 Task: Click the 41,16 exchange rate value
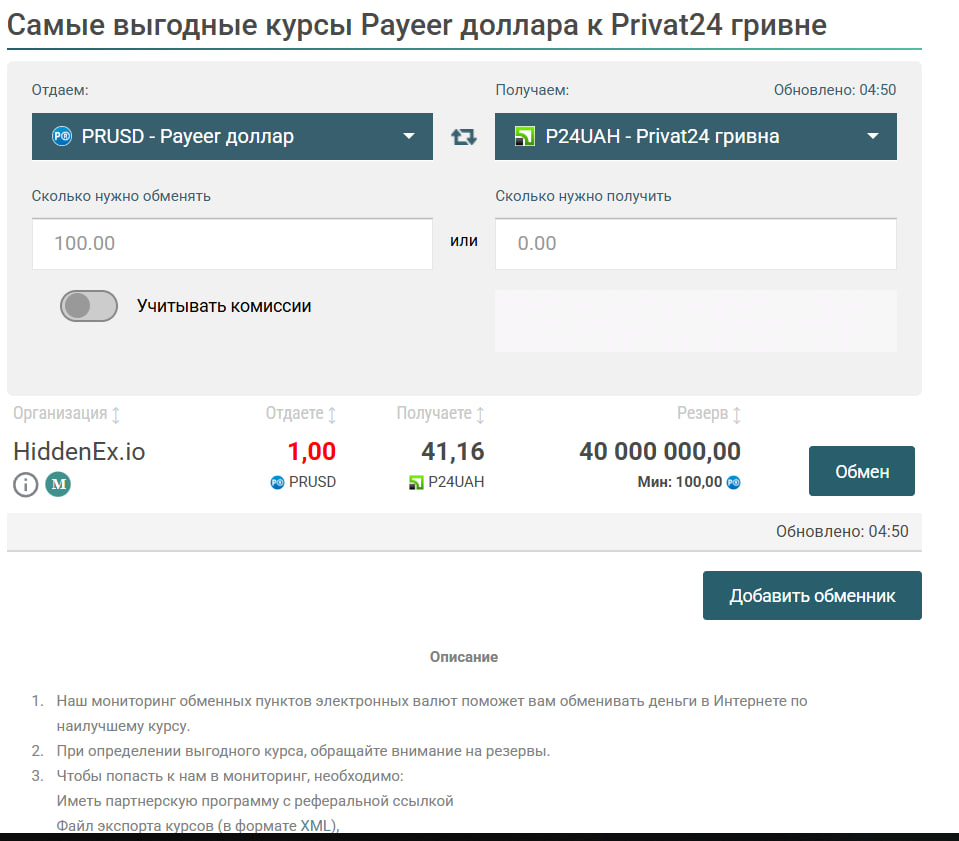(454, 452)
